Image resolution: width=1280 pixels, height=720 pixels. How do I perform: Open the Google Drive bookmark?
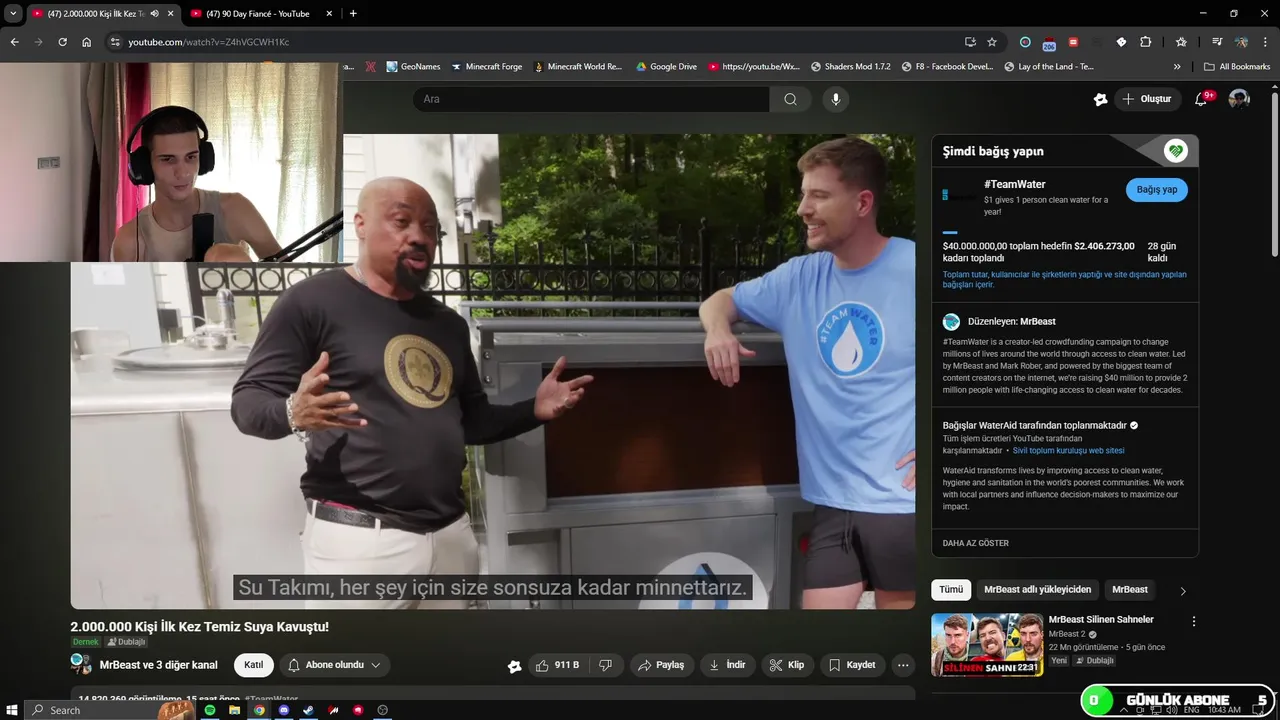[666, 67]
